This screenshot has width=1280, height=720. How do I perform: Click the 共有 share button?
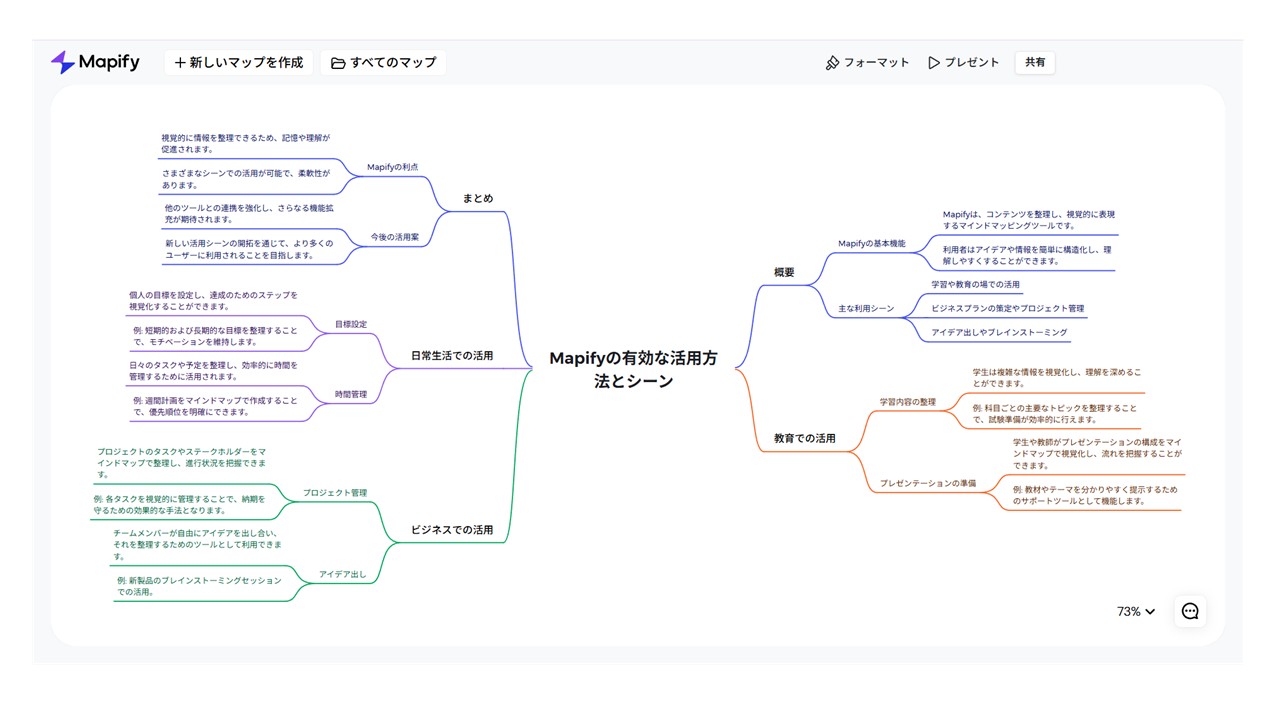[x=1035, y=62]
